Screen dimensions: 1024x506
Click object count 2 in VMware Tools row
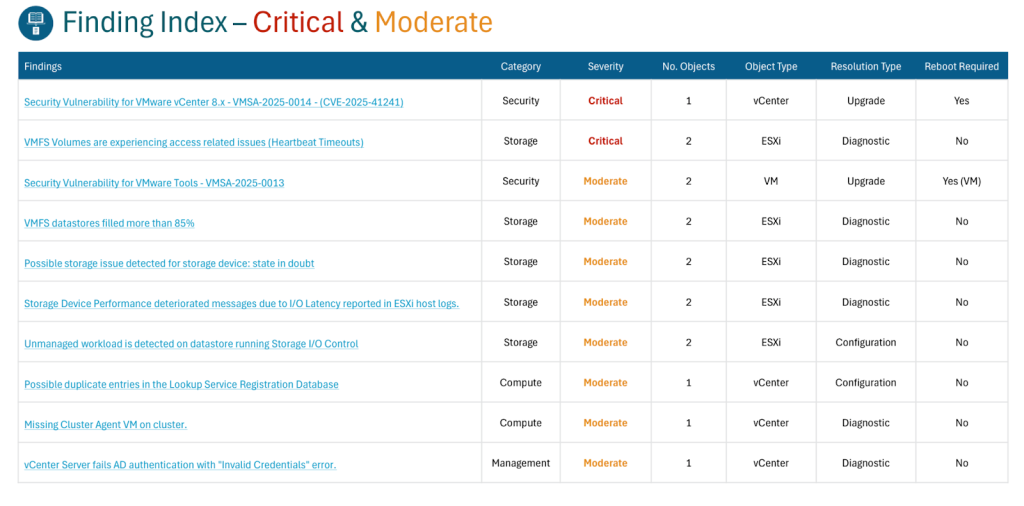tap(688, 182)
